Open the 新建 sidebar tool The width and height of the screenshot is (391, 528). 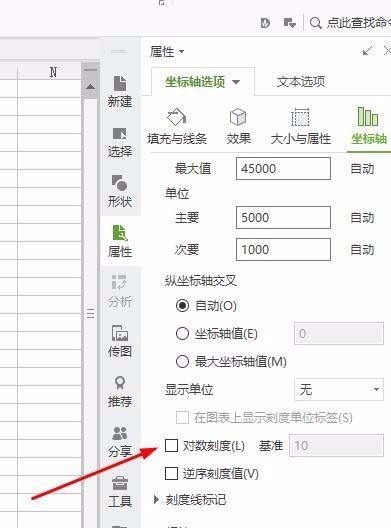pyautogui.click(x=120, y=91)
